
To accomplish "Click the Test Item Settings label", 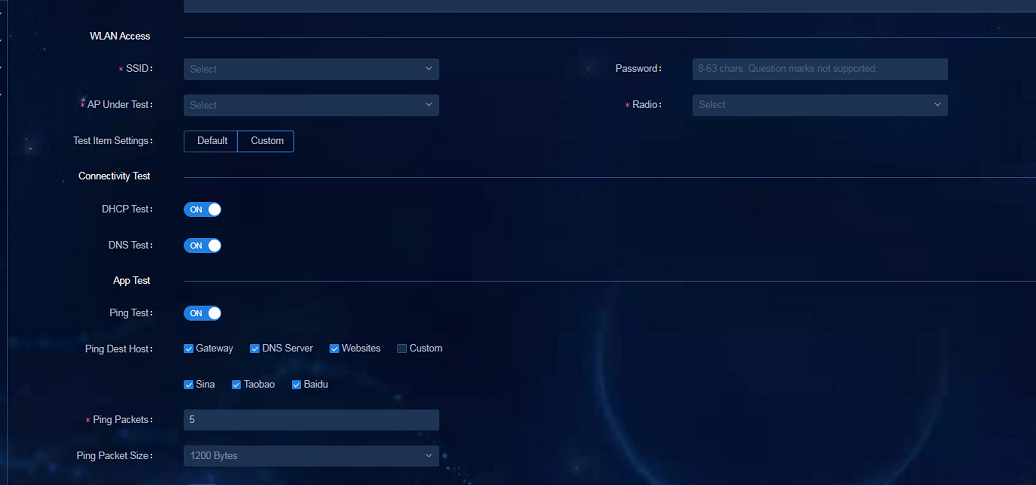I will coord(113,141).
